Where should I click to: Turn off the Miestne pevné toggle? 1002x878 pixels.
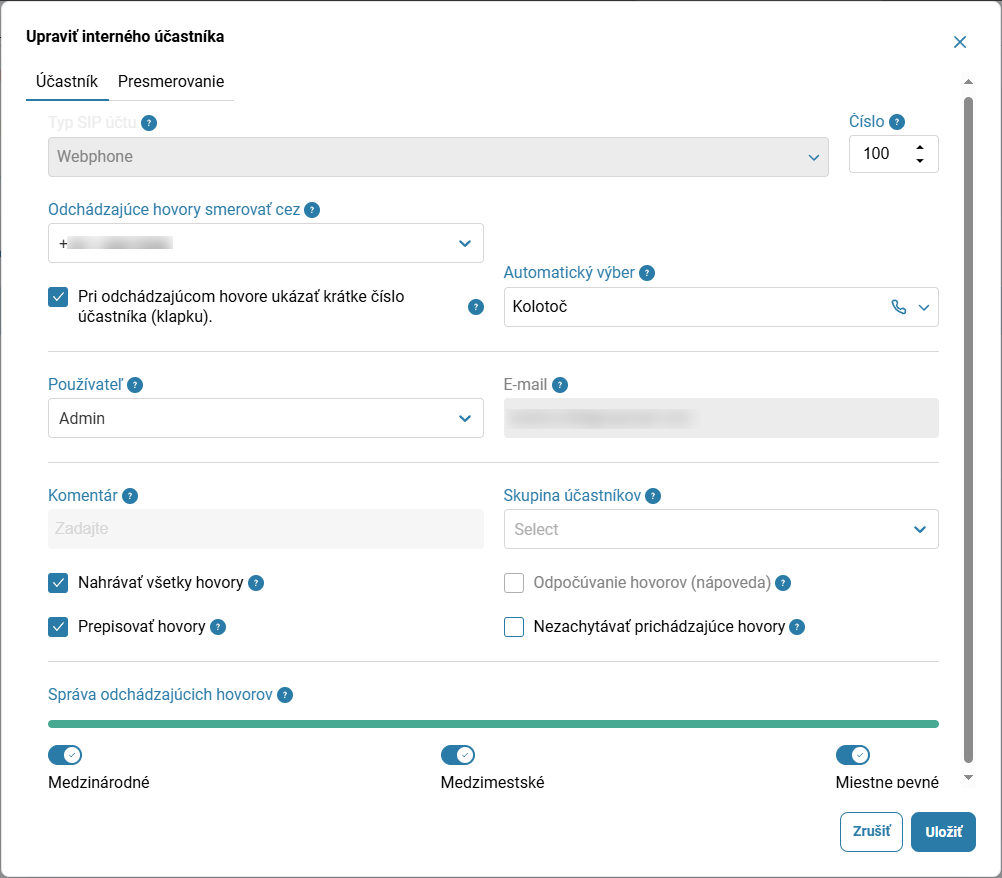pos(853,755)
